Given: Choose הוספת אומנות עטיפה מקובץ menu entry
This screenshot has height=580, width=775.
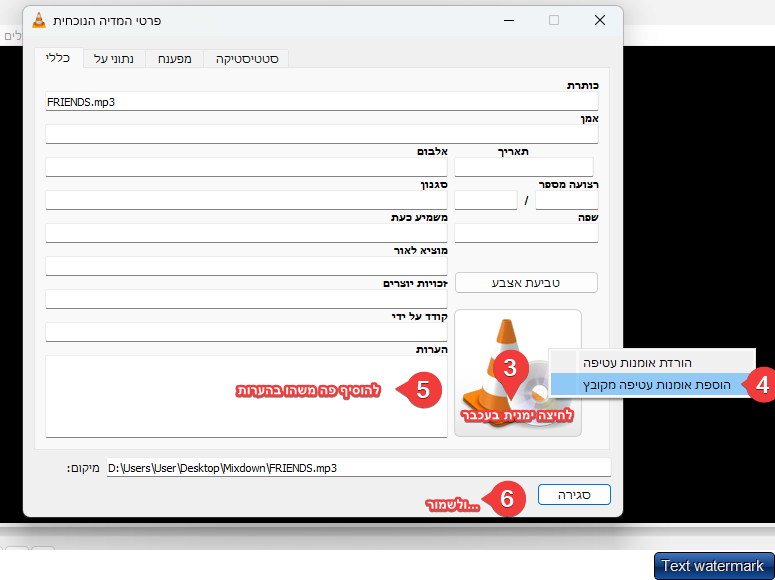Looking at the screenshot, I should tap(652, 384).
